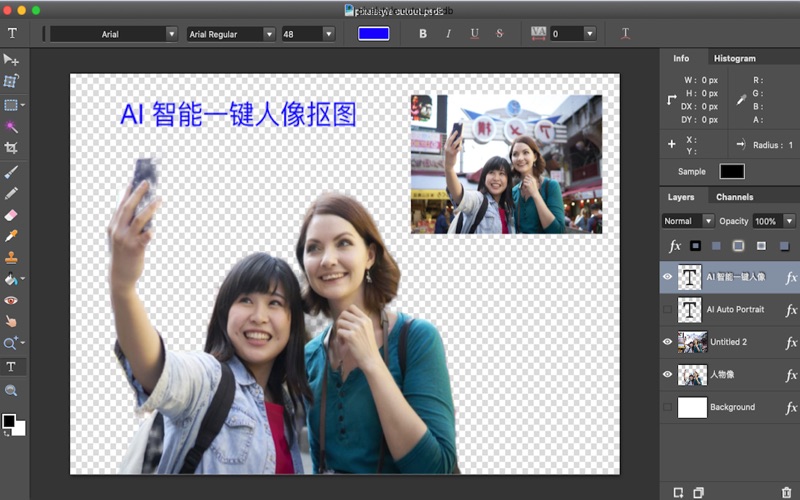
Task: Switch to the Channels tab
Action: click(x=735, y=197)
